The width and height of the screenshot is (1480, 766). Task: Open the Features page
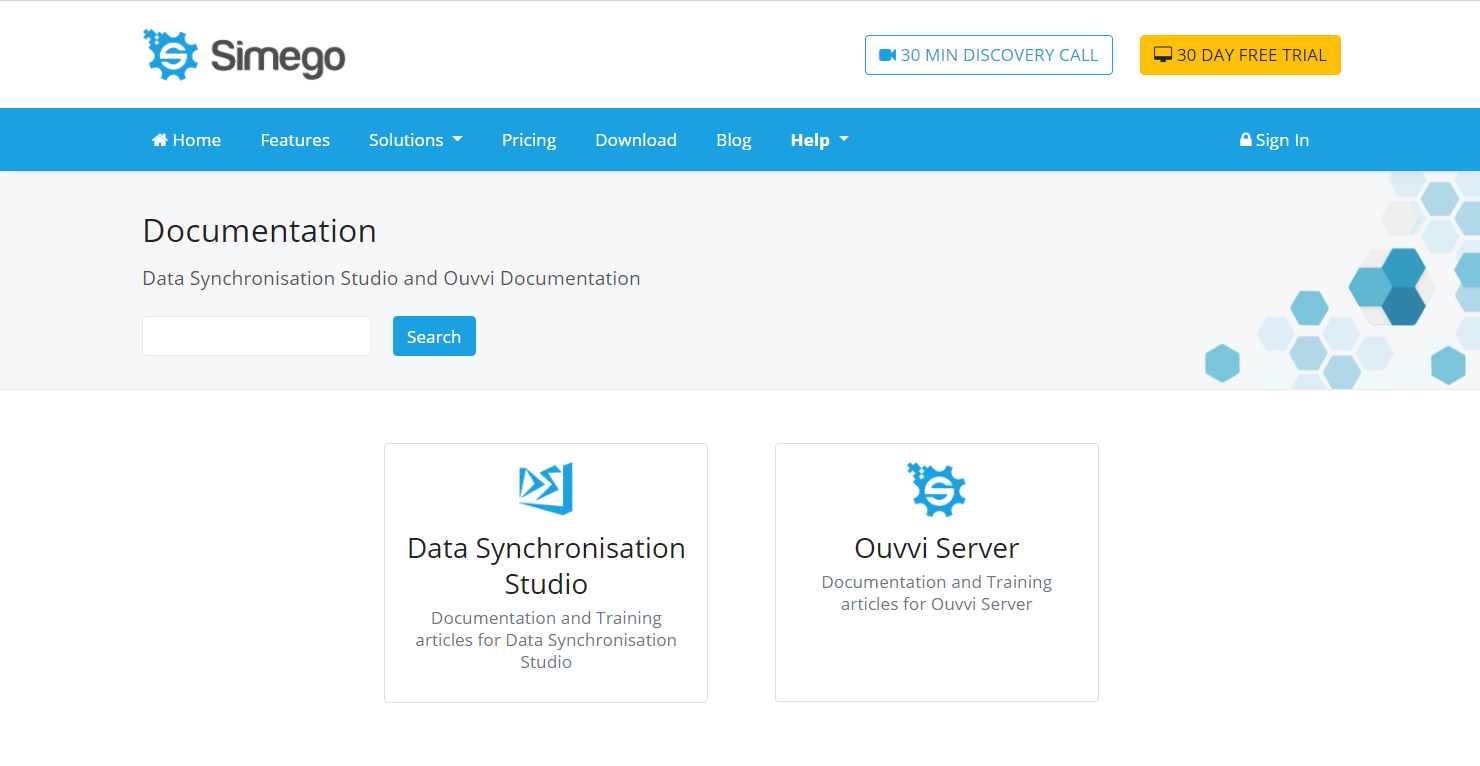(295, 140)
